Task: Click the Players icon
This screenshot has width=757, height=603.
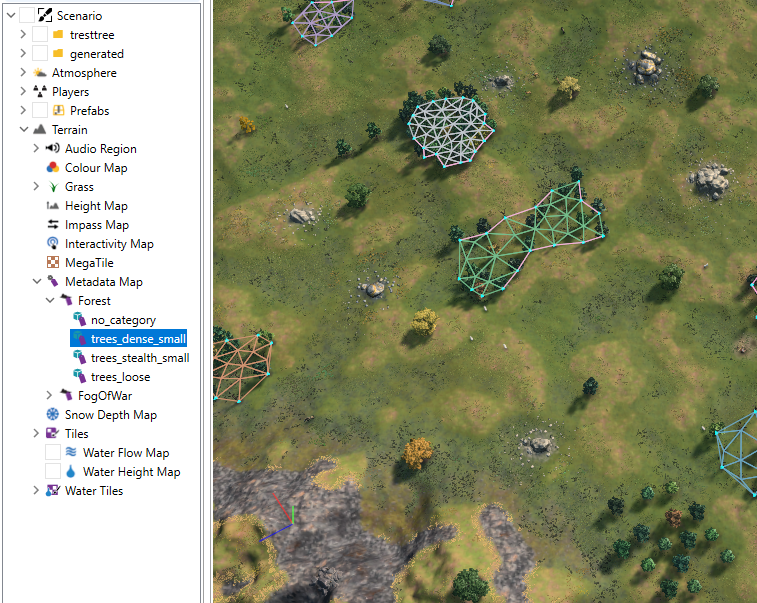Action: pos(40,91)
